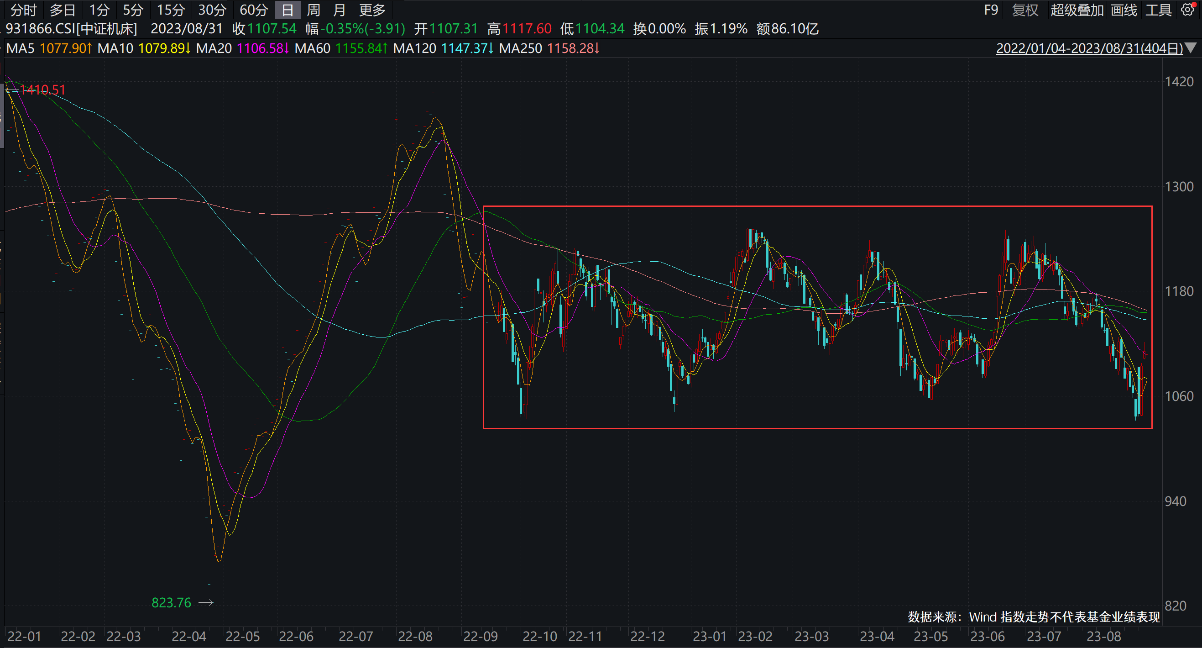Switch to 30分 period tab
Screen dimensions: 1202x648
point(212,10)
